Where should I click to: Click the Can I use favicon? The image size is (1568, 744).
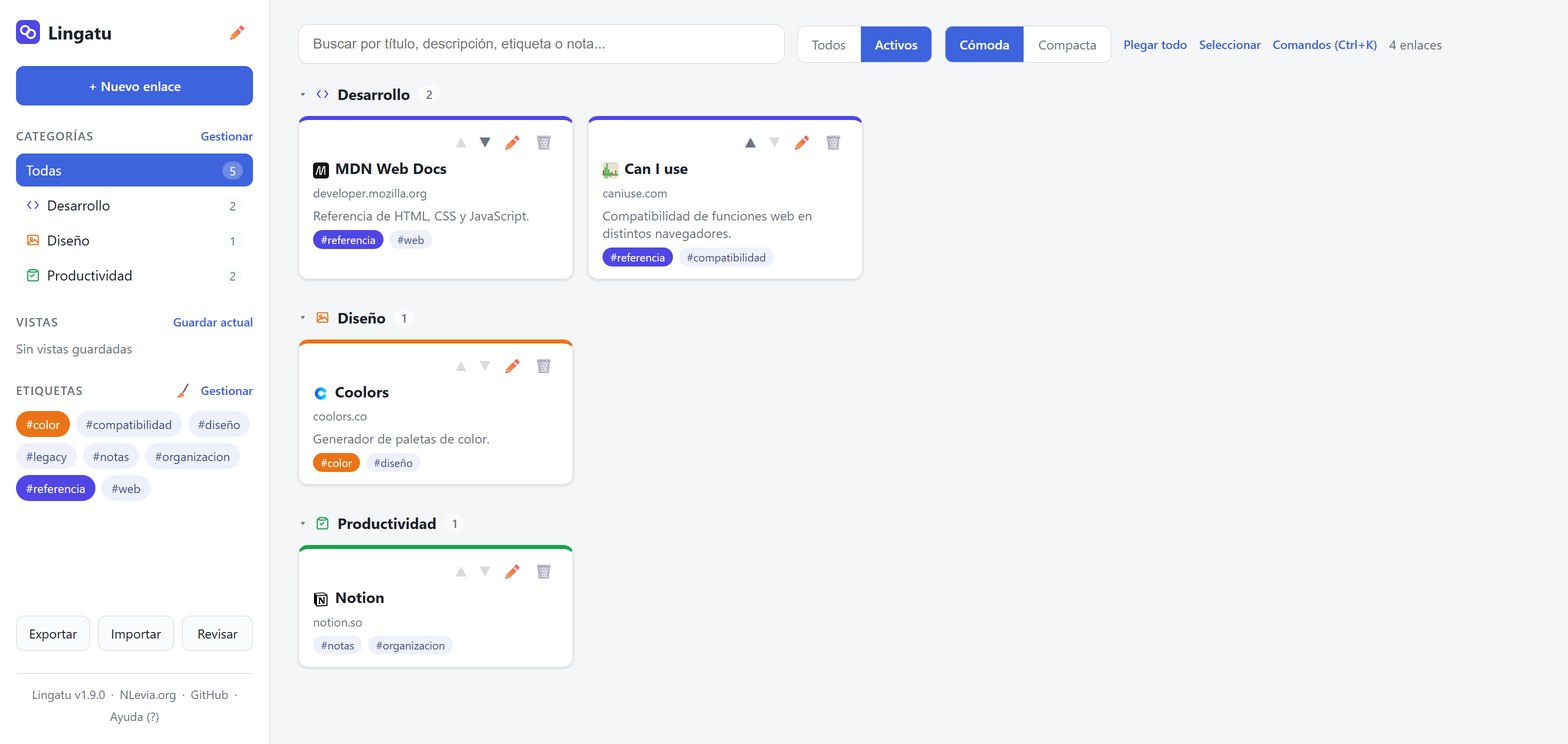pyautogui.click(x=610, y=170)
